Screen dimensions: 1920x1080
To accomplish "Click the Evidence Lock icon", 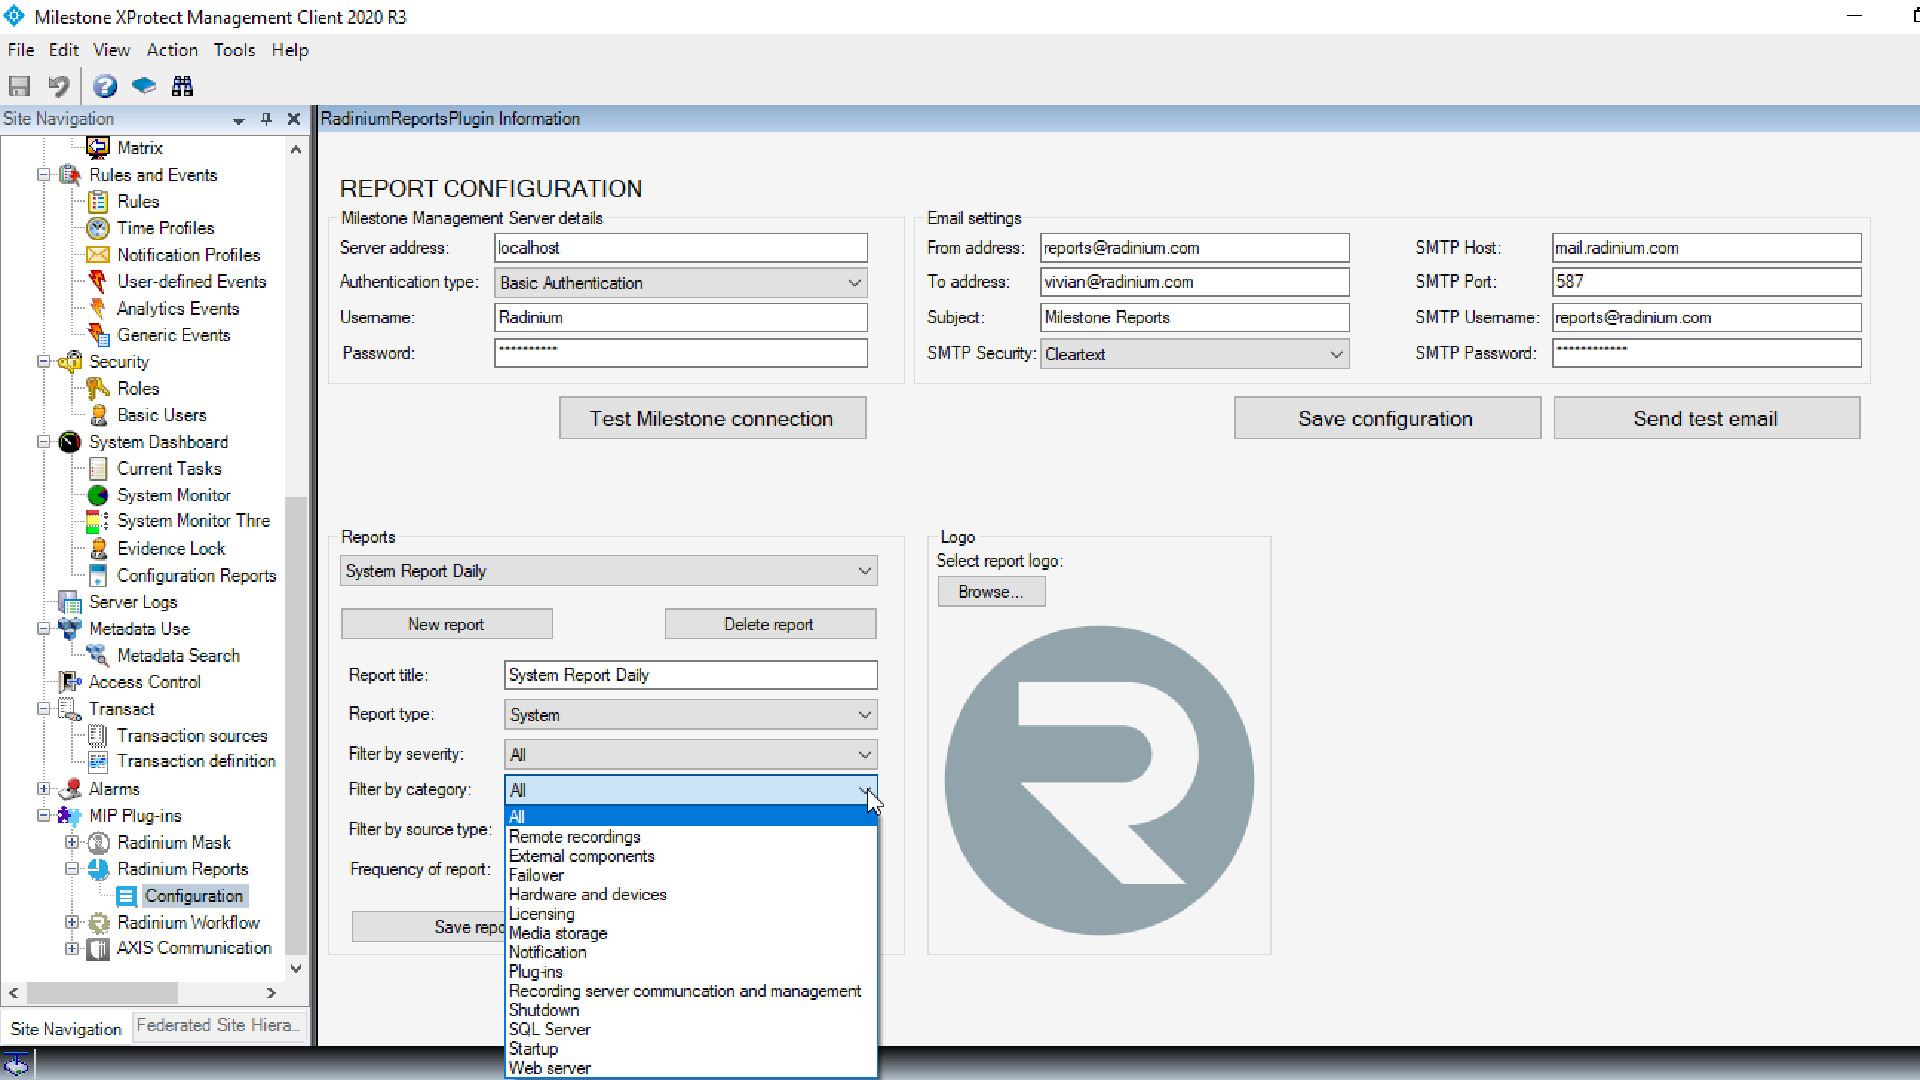I will tap(98, 548).
